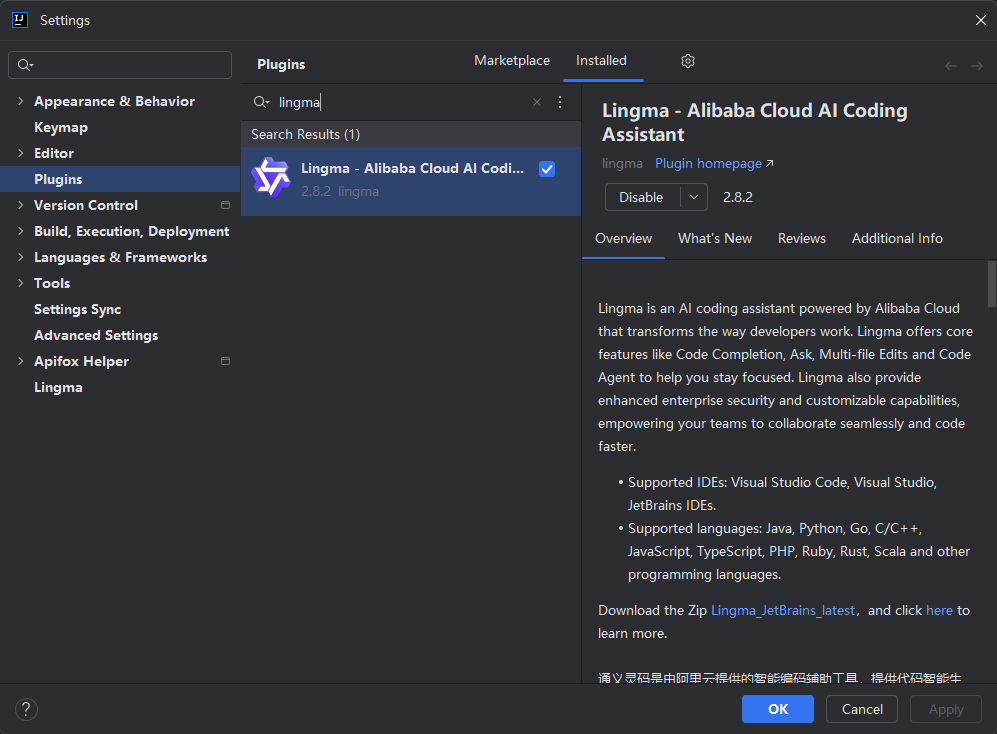Click the Lingma plugin logo icon
997x734 pixels.
tap(271, 177)
